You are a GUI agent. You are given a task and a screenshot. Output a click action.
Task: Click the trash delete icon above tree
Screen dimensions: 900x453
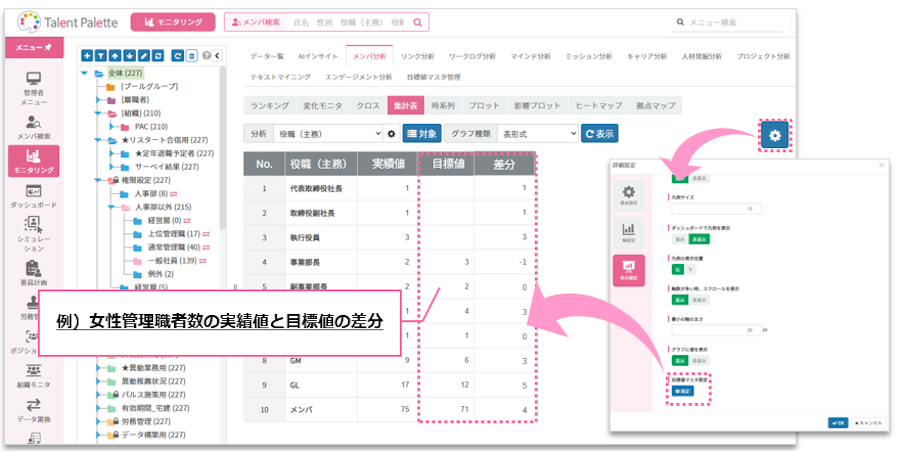click(192, 56)
